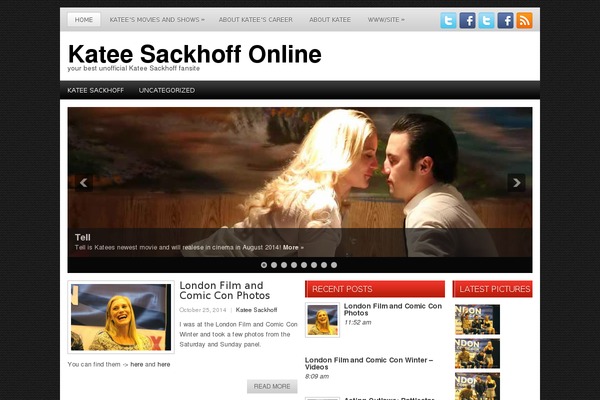This screenshot has height=400, width=600.
Task: Select the third slider pagination dot
Action: tap(284, 265)
